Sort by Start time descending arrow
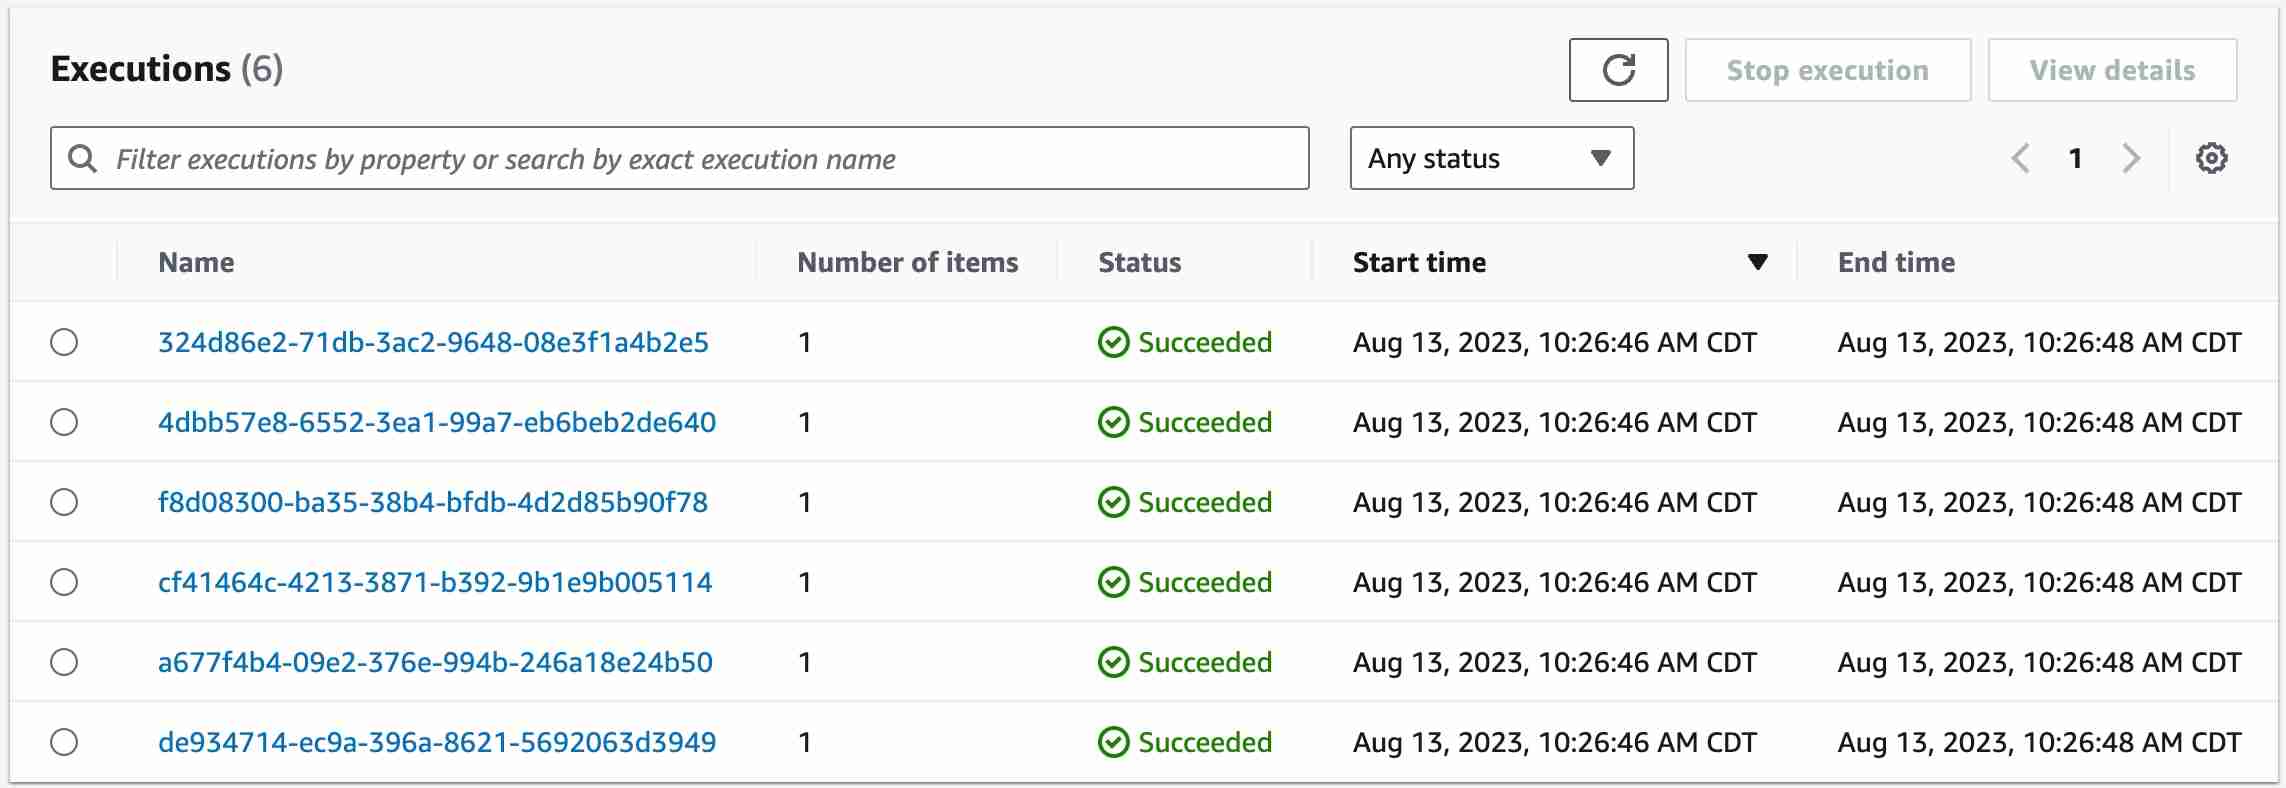 tap(1757, 262)
